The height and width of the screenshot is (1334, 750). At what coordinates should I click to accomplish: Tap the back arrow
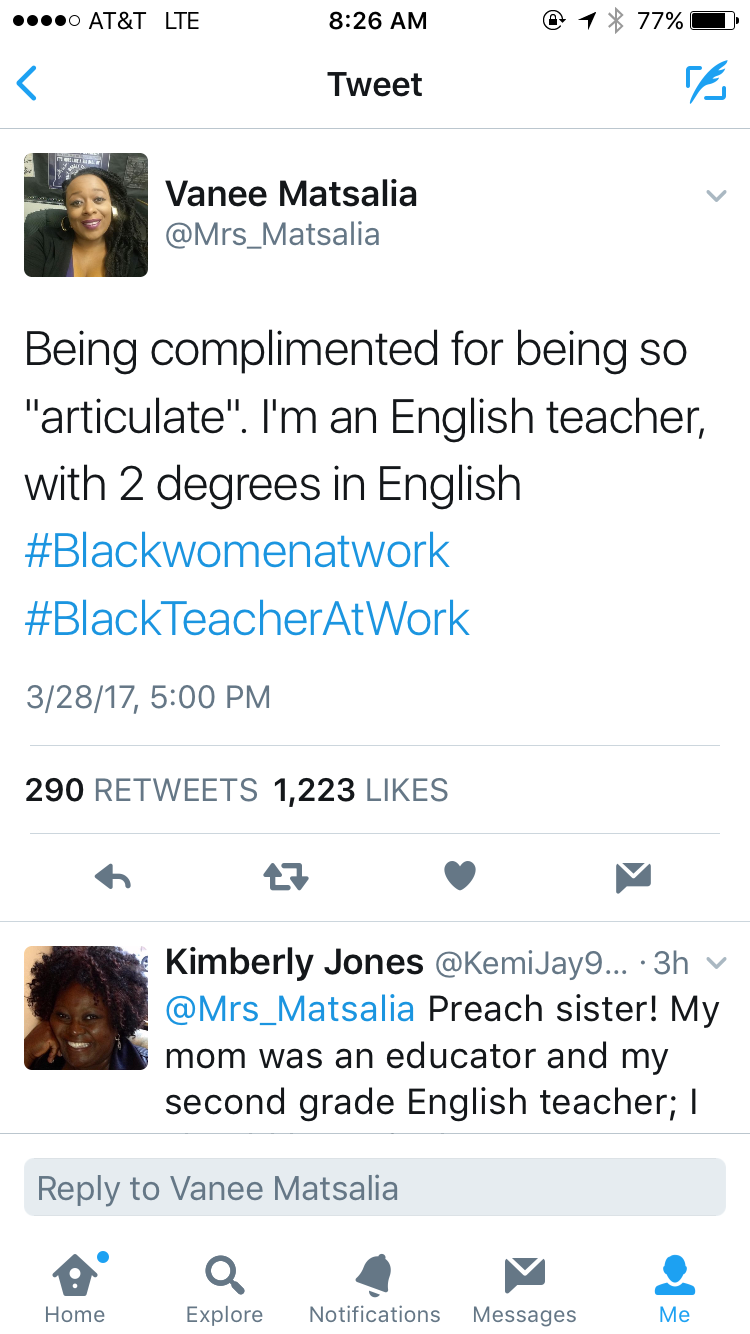click(28, 84)
